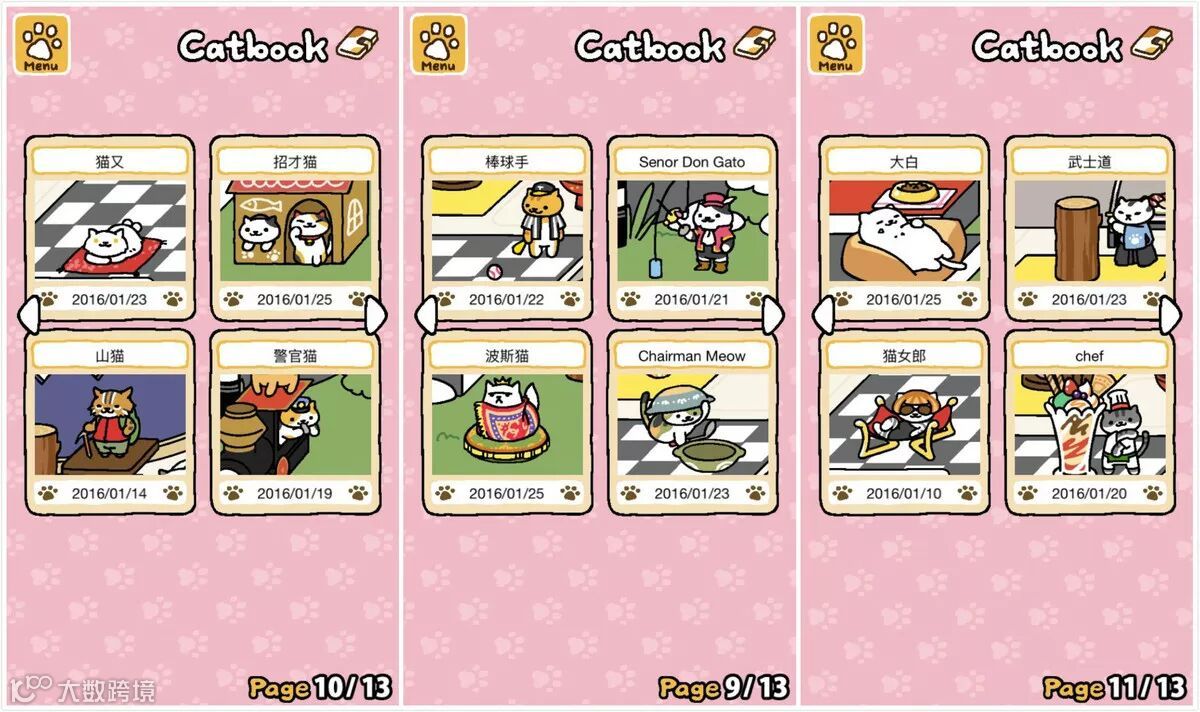
Task: Open the paw Menu on page 11 screen
Action: 835,44
